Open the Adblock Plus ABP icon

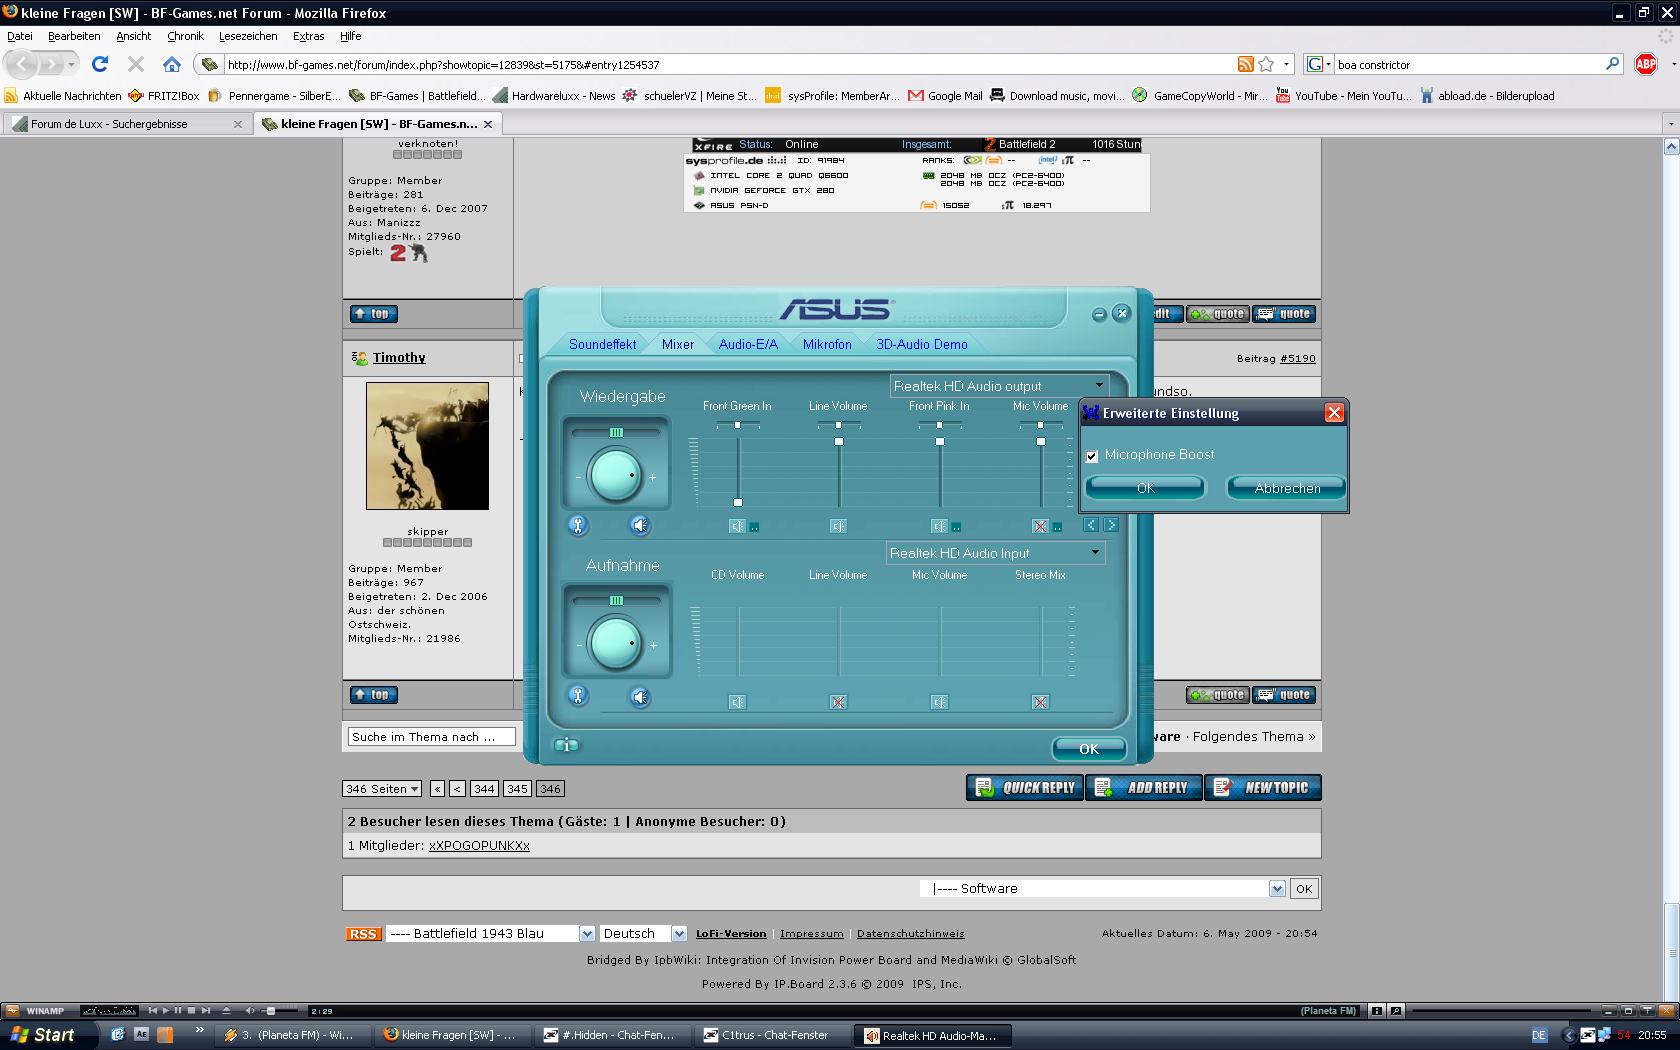tap(1645, 64)
